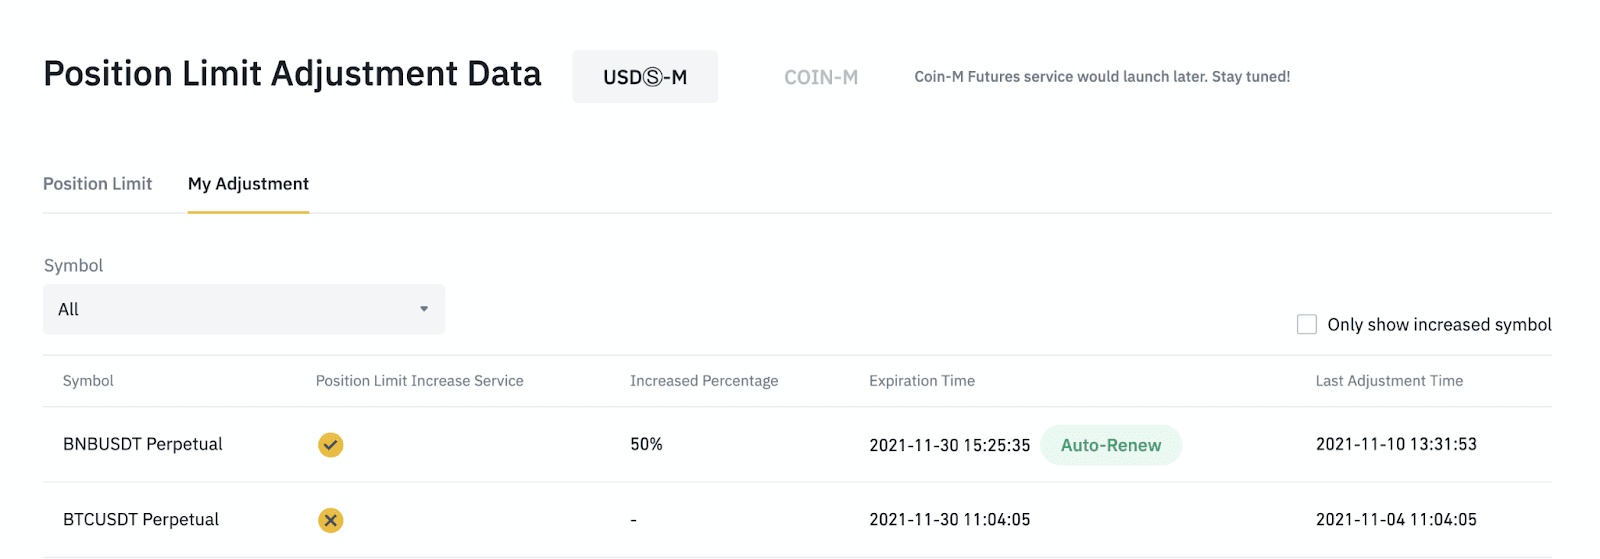
Task: Switch to the Position Limit tab
Action: pos(97,184)
